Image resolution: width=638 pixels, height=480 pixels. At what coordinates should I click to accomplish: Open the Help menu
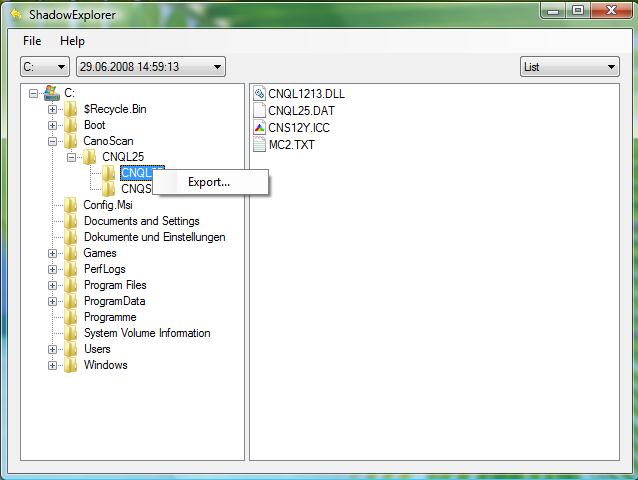point(72,41)
